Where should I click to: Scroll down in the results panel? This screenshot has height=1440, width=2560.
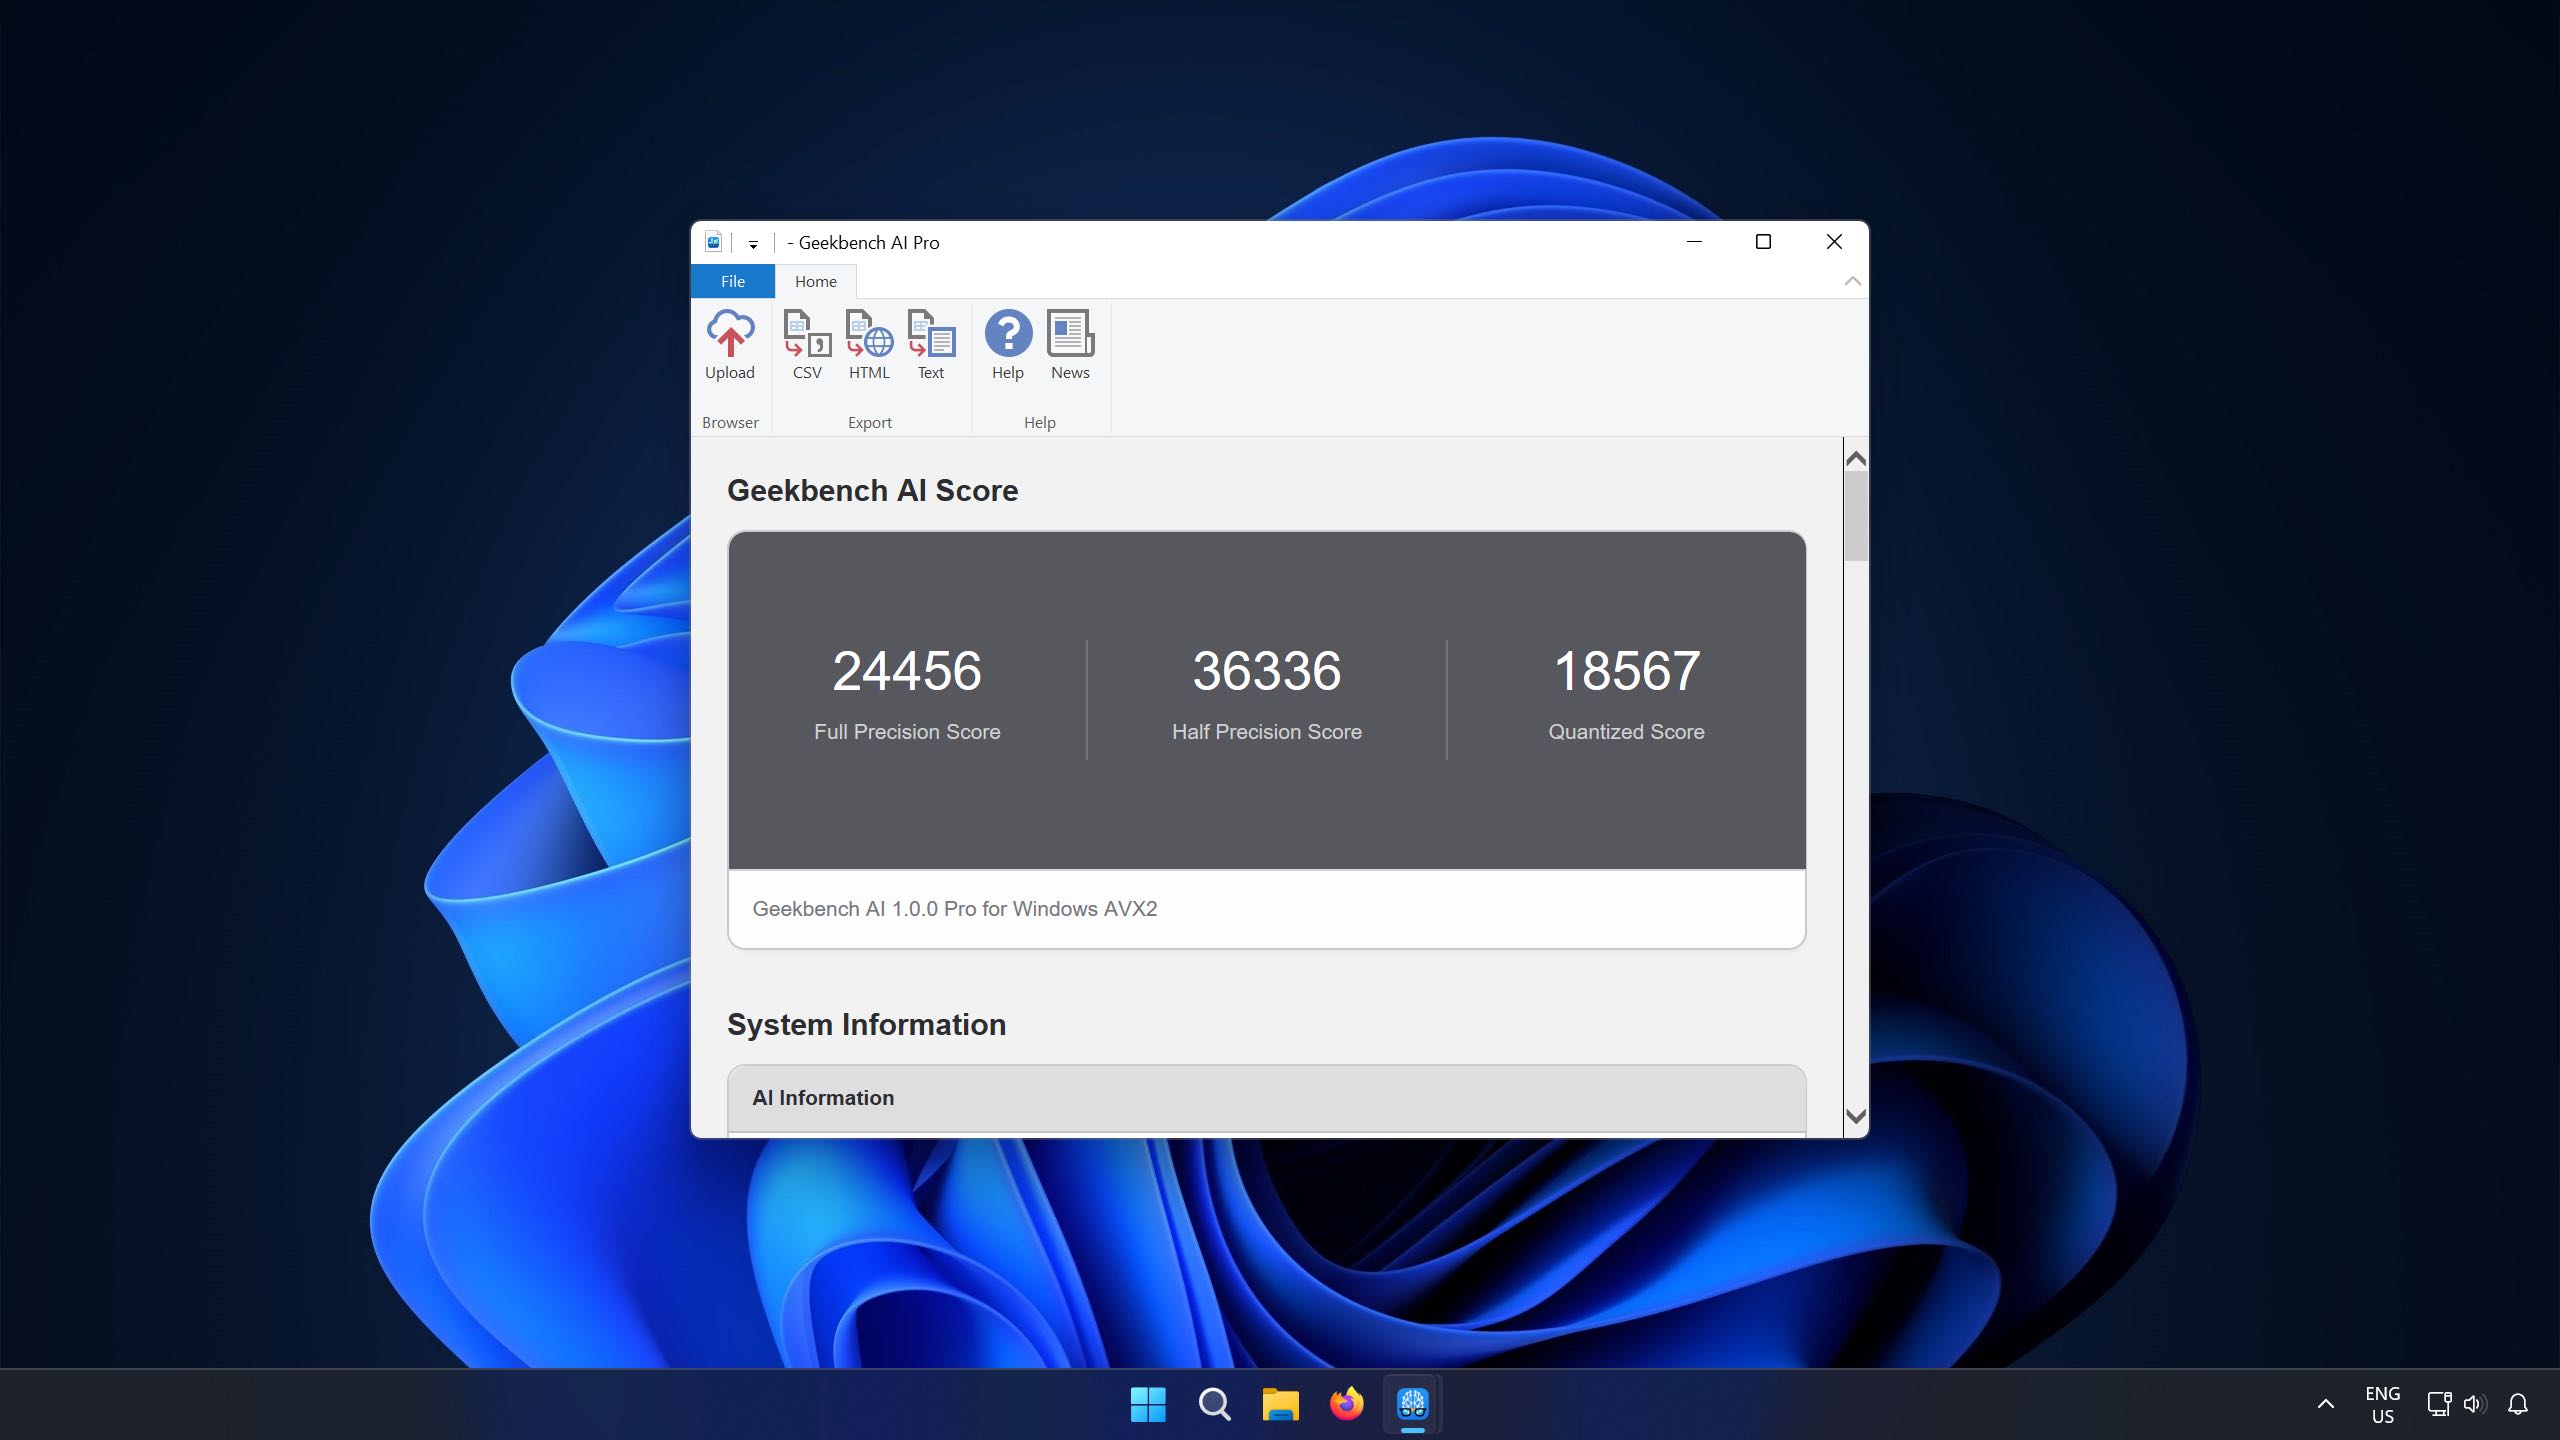click(x=1853, y=1118)
